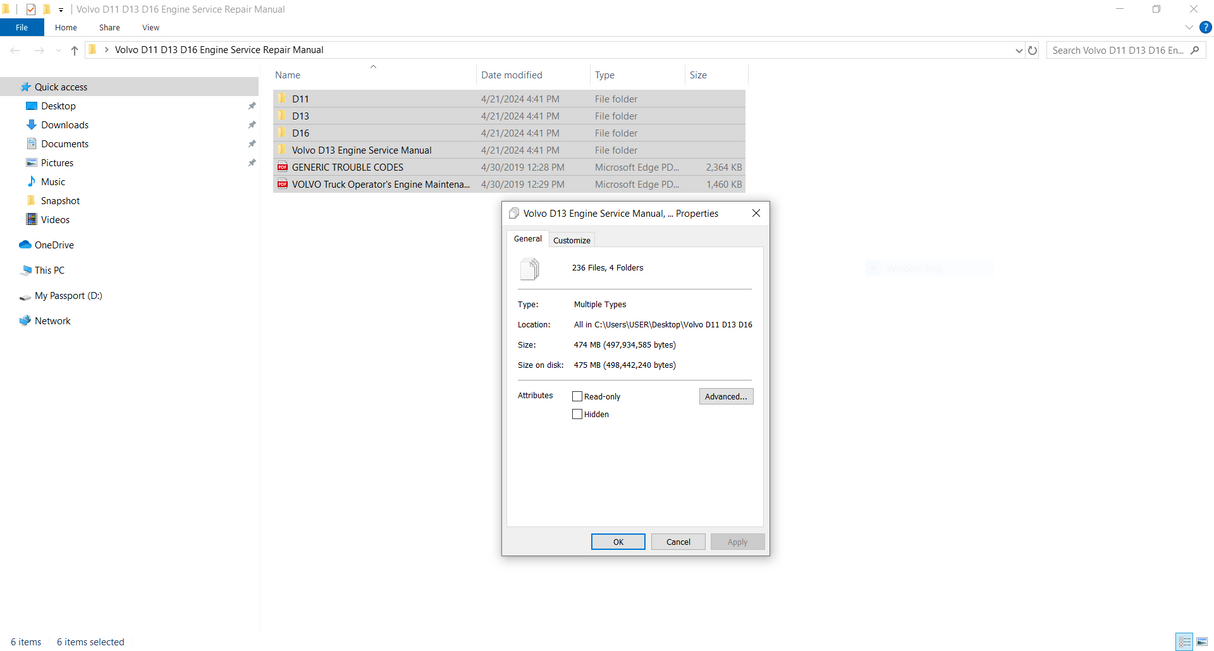
Task: Refresh the current folder view
Action: 1033,50
